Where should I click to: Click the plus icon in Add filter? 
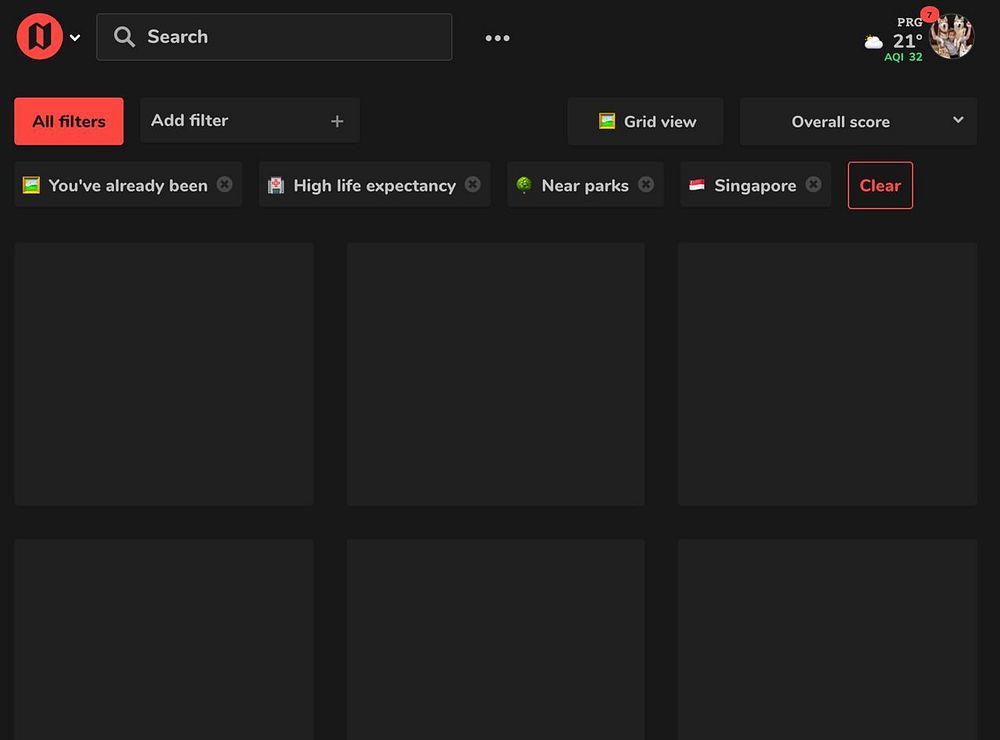[x=337, y=121]
